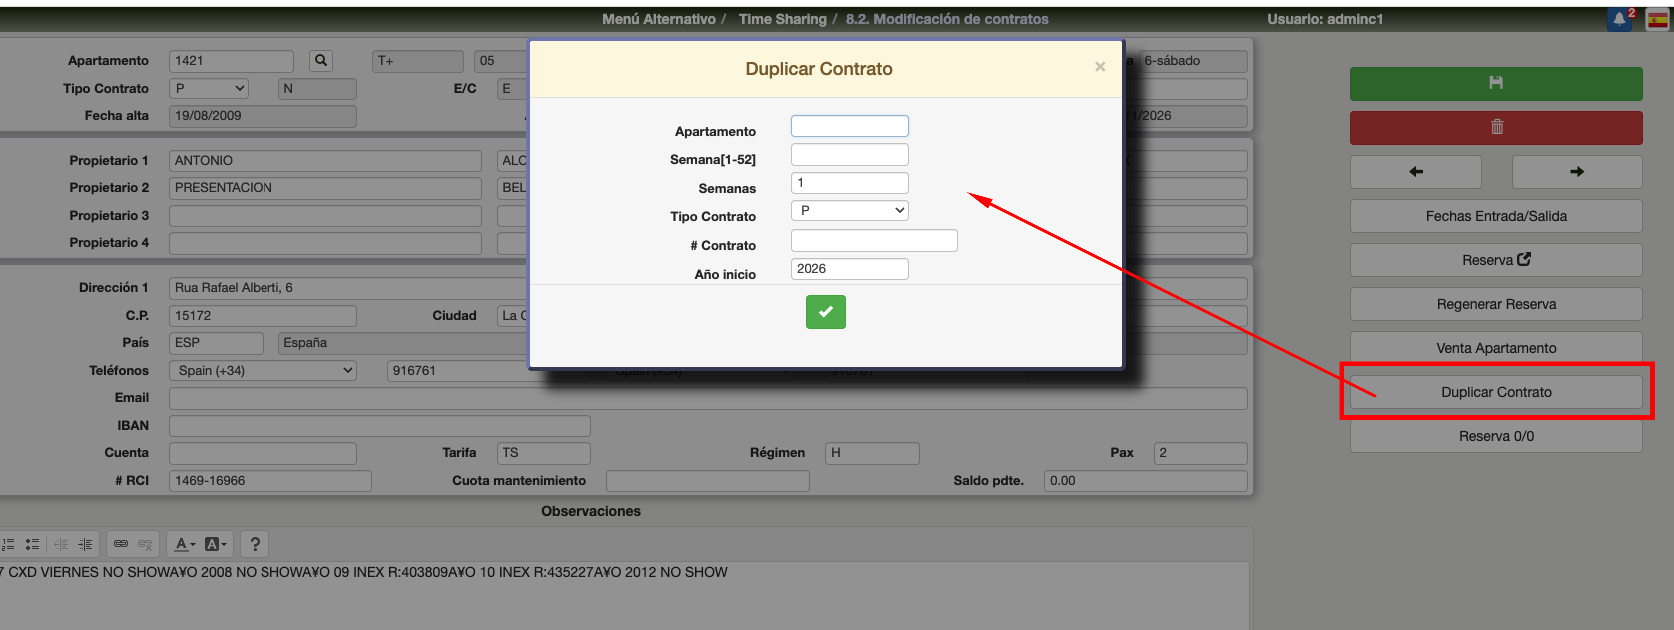
Task: Open the notifications bell
Action: pos(1619,19)
